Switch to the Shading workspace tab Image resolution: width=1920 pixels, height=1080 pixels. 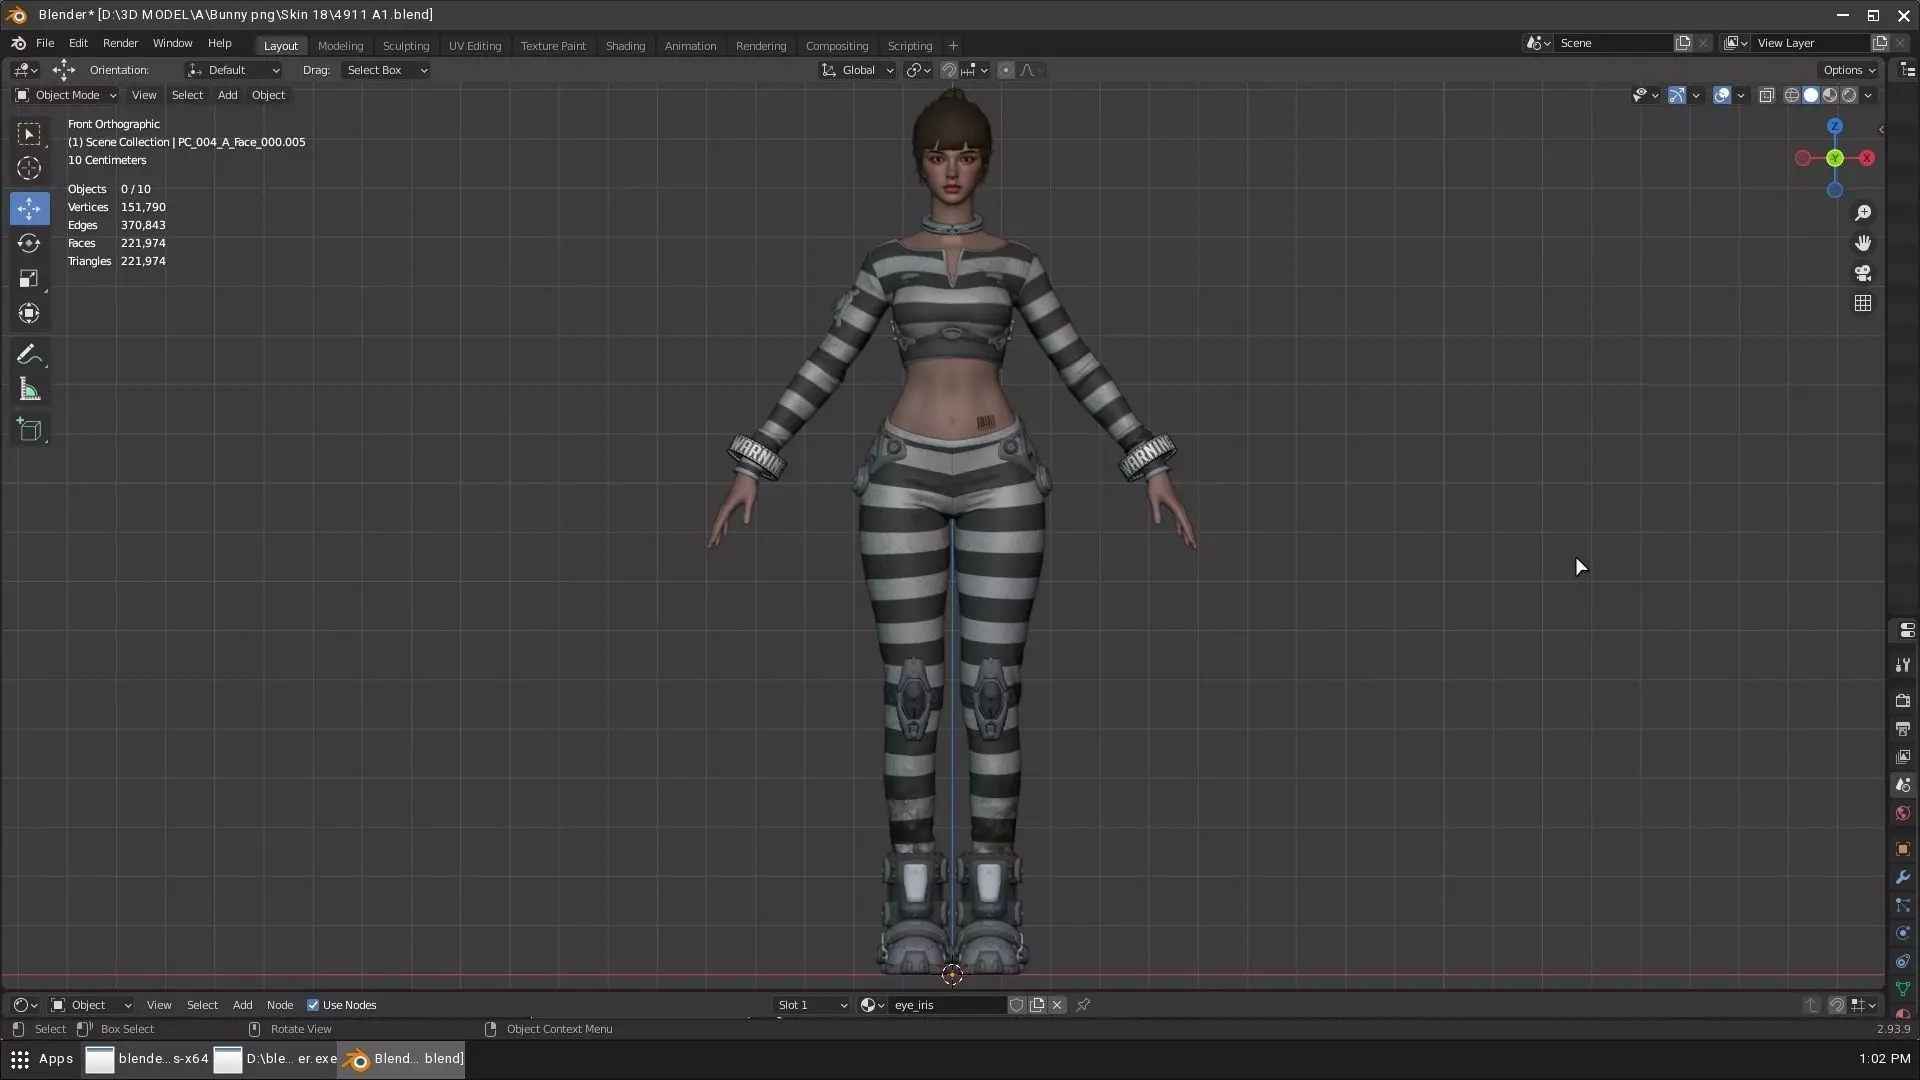[x=625, y=46]
